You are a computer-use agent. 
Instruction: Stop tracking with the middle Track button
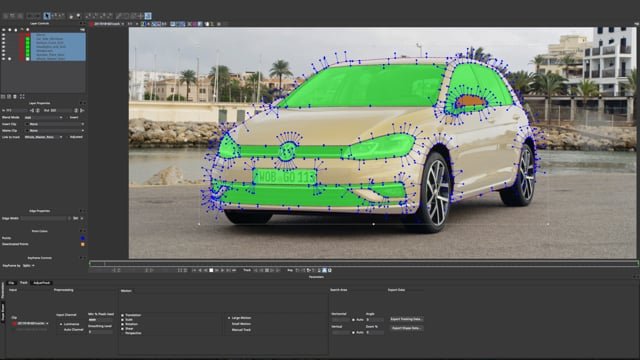tap(267, 270)
